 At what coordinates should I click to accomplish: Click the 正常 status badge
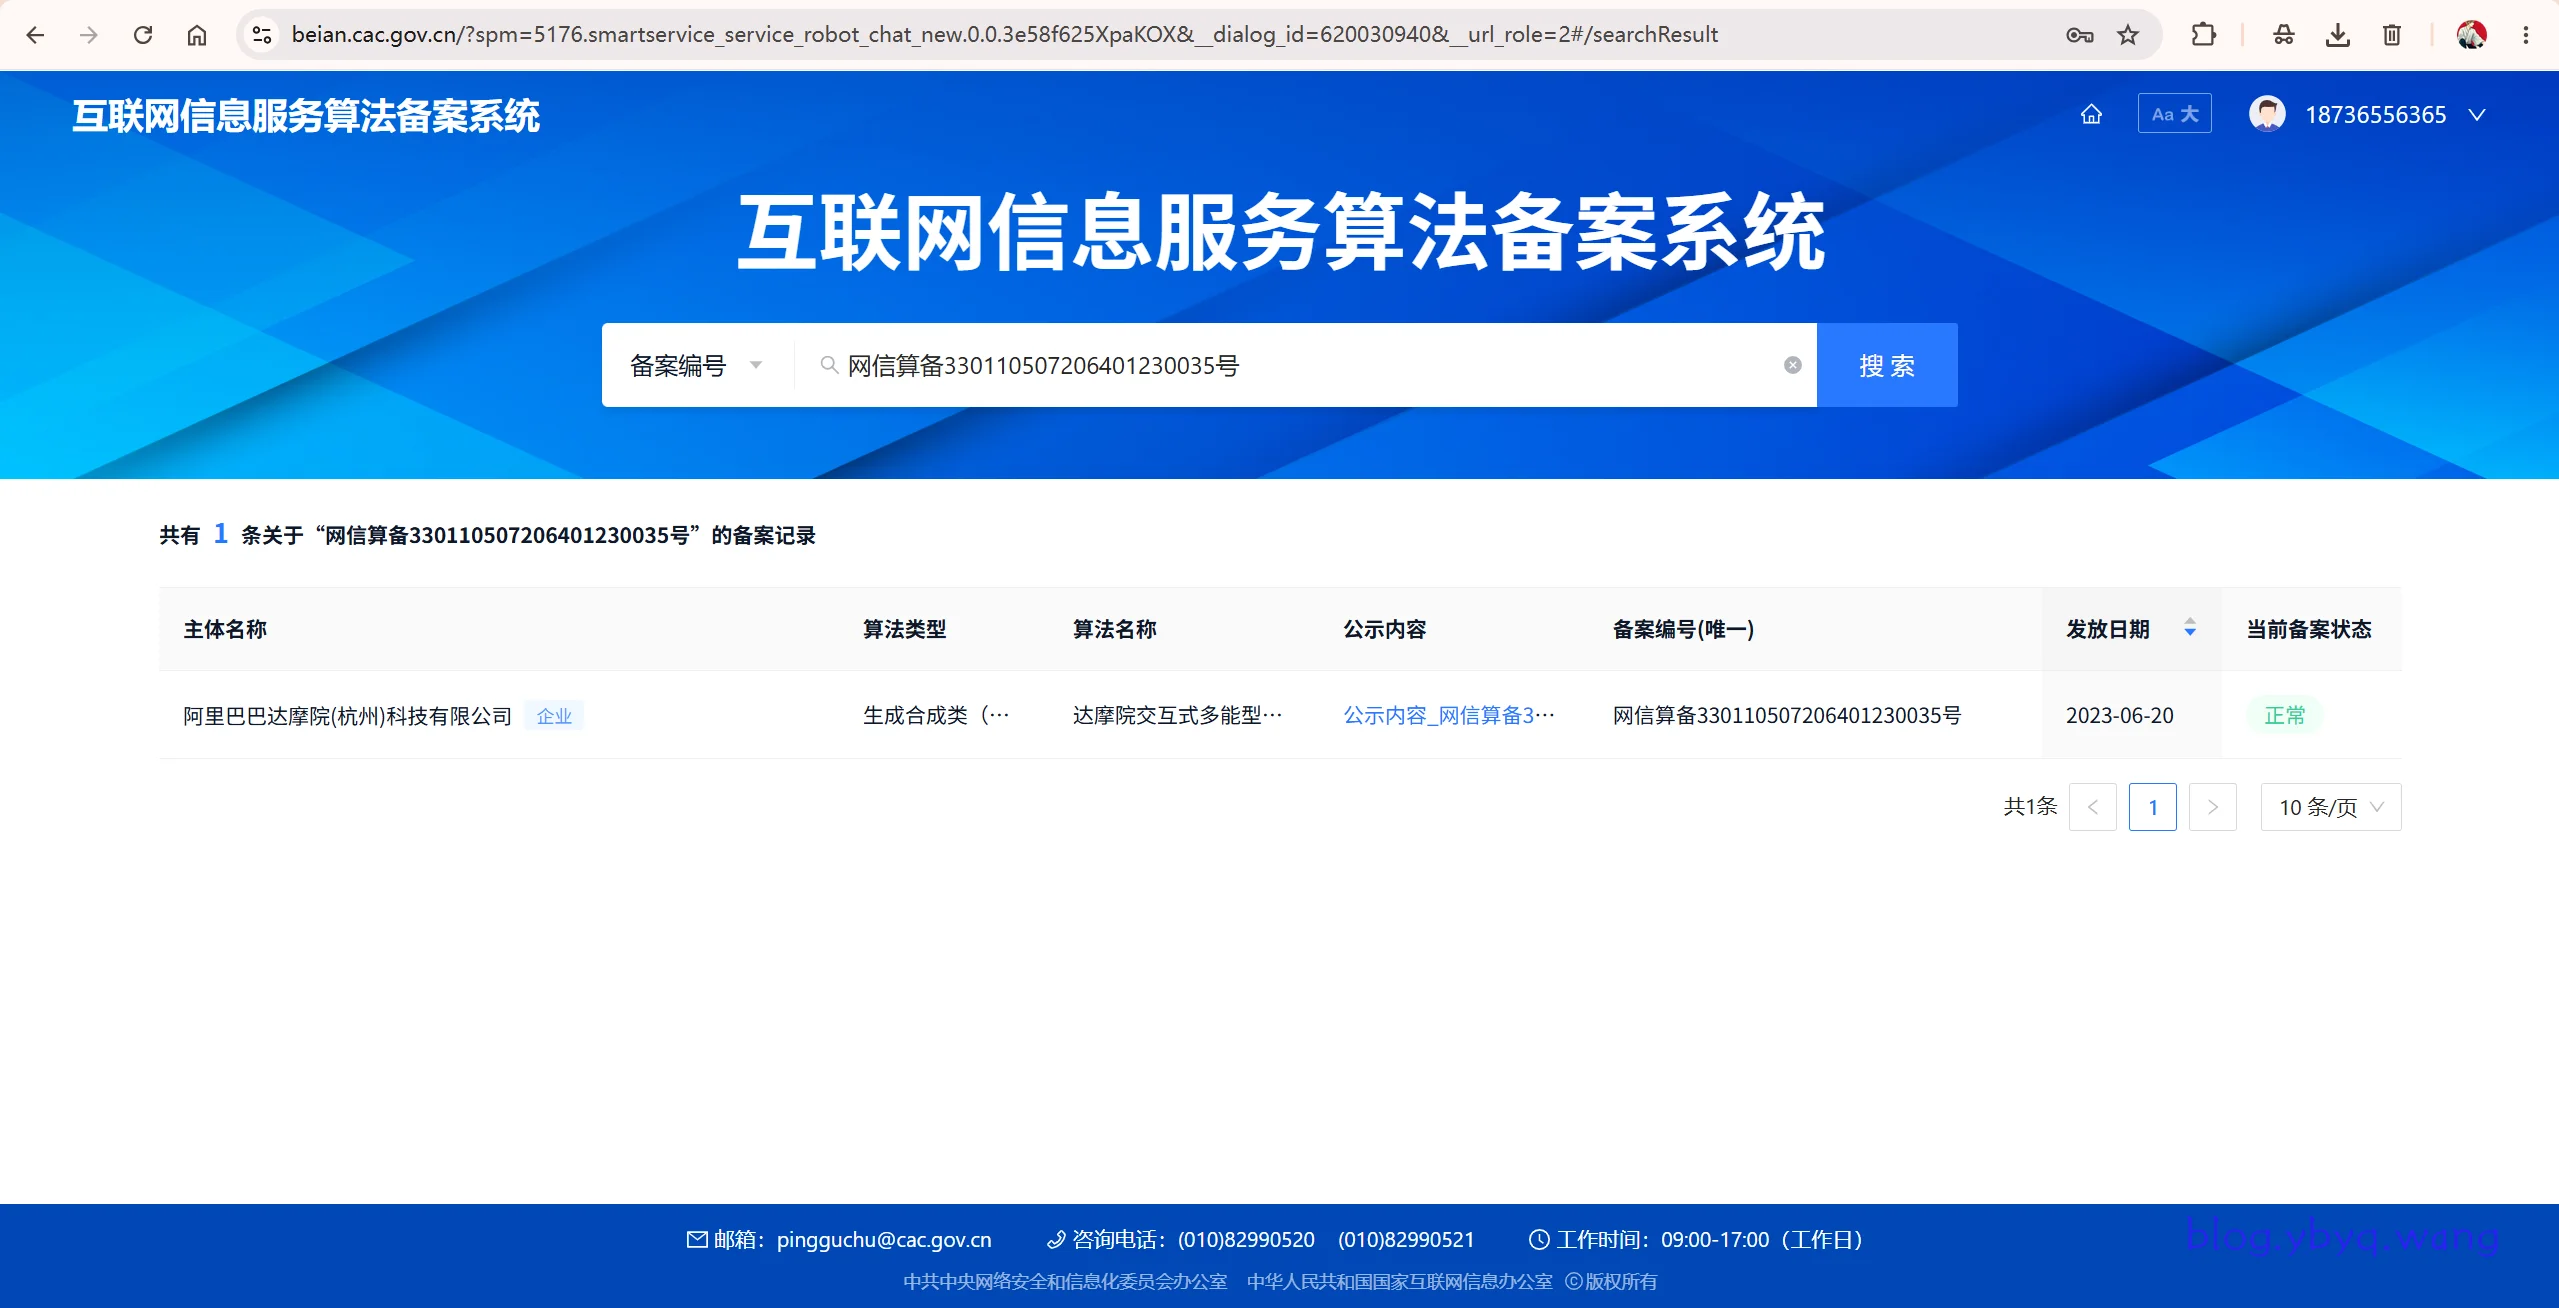click(2284, 715)
